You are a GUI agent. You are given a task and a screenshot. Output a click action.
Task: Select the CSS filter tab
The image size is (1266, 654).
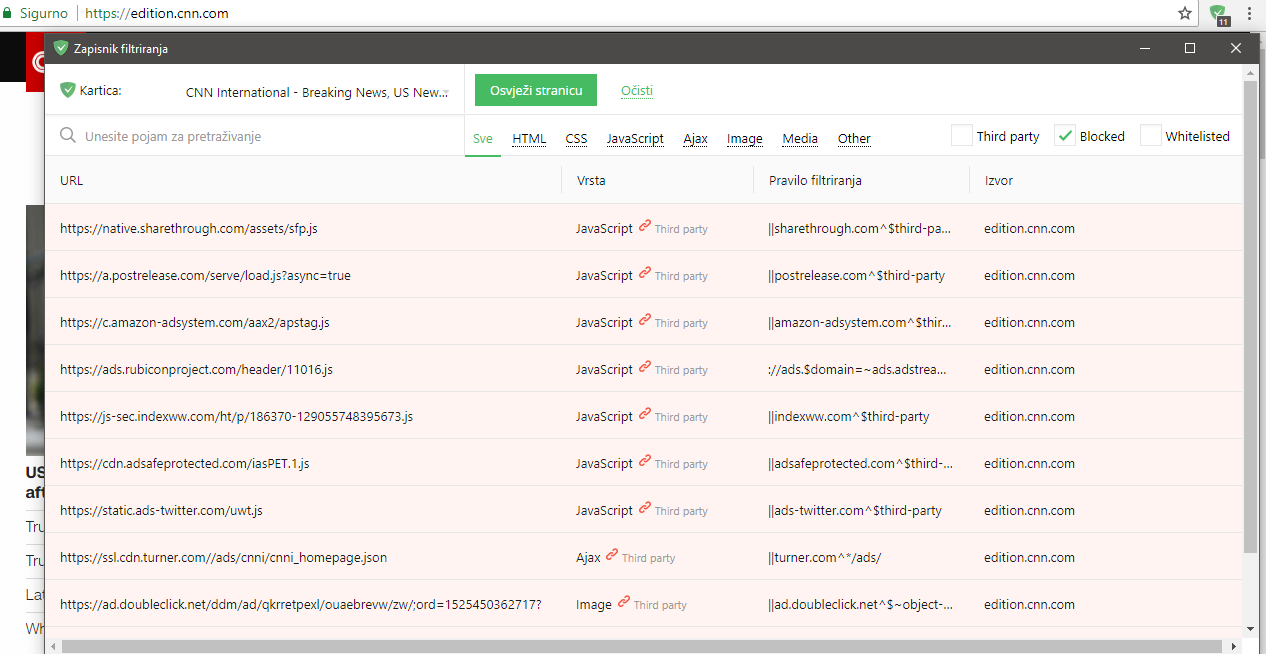click(576, 139)
